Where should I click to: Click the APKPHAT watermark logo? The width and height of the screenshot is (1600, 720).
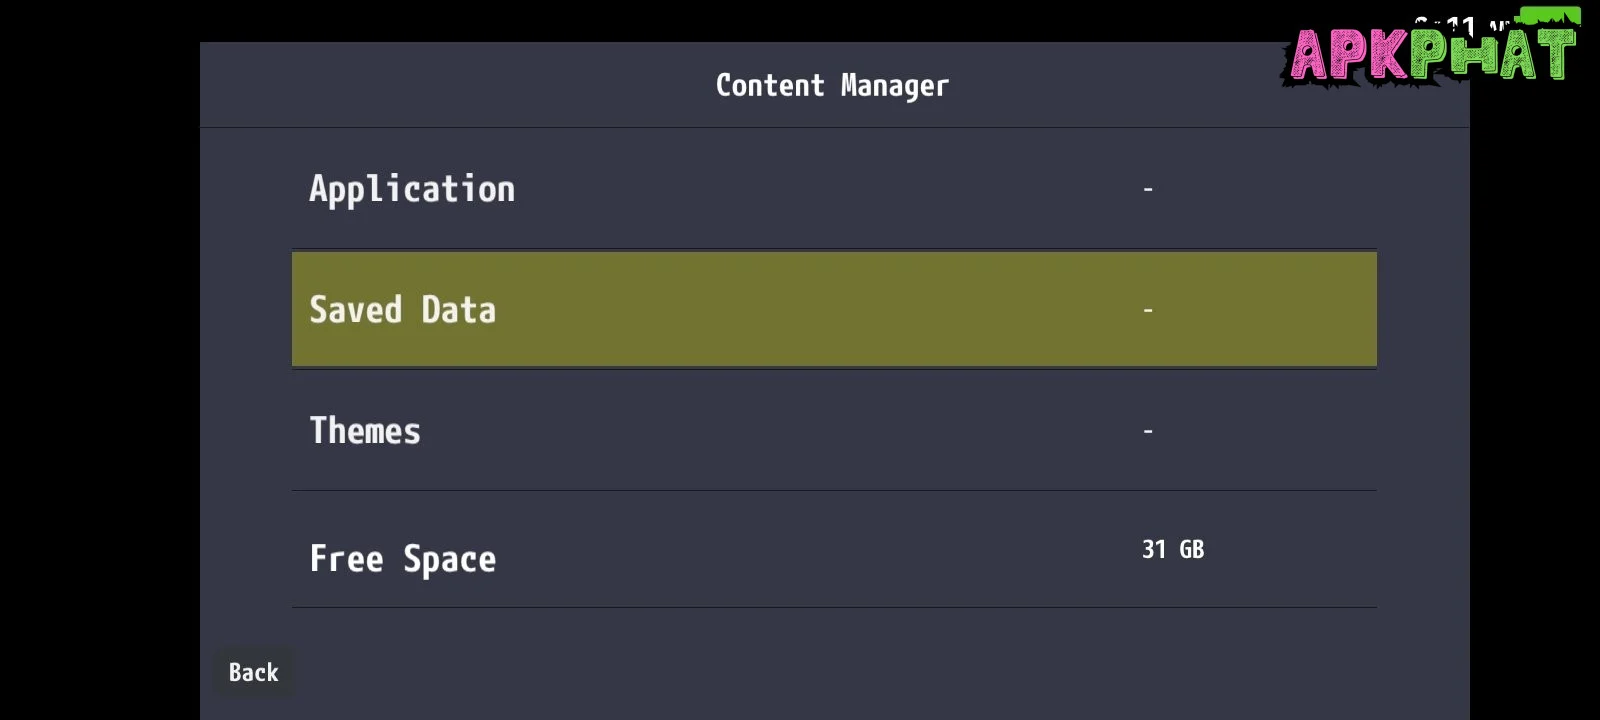(x=1432, y=54)
